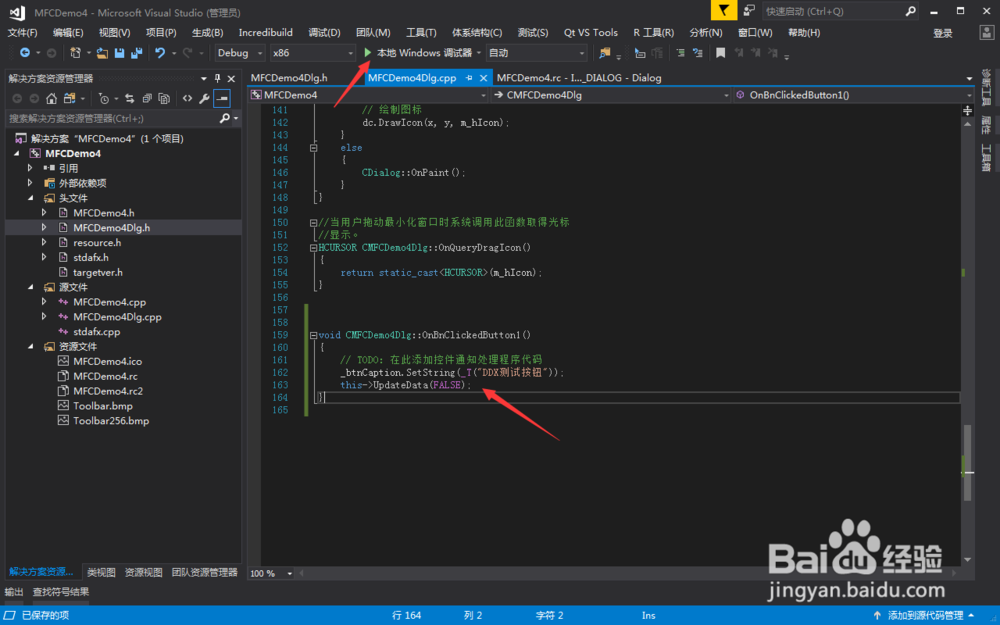Click the navigate backward toolbar icon

click(x=25, y=53)
